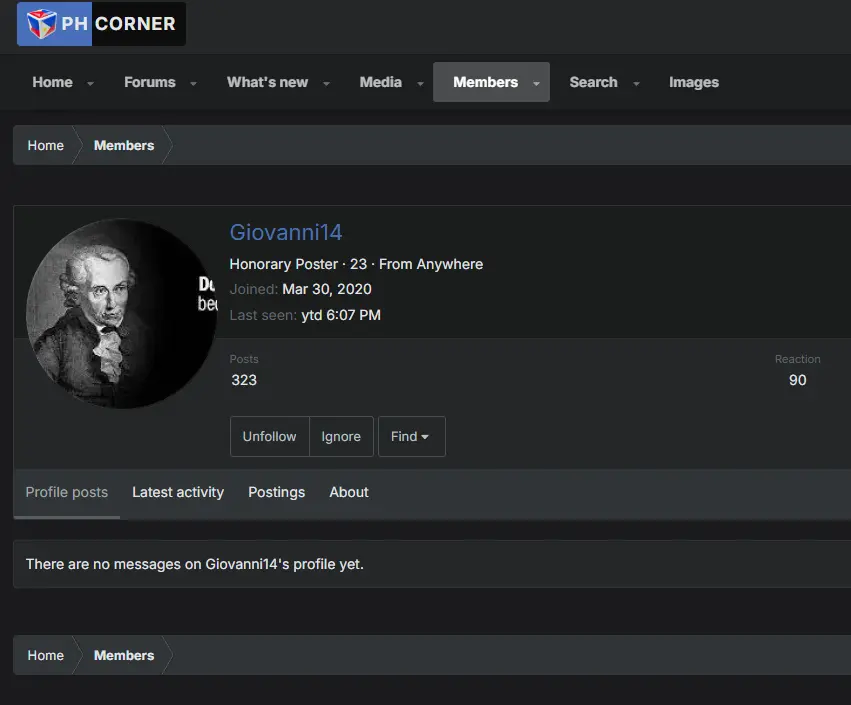
Task: Click the Reaction score 90
Action: pos(797,380)
